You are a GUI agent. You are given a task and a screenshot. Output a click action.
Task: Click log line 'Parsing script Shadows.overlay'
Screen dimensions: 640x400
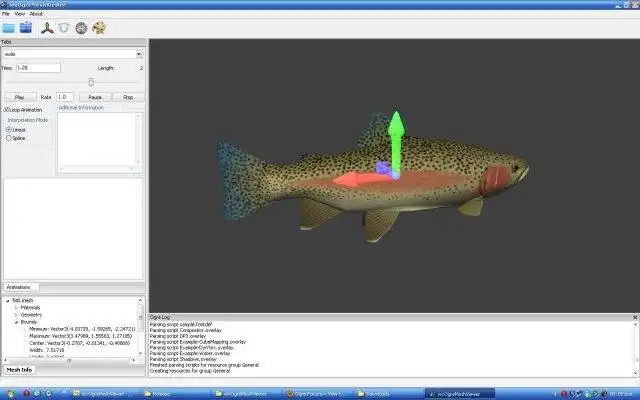[183, 359]
